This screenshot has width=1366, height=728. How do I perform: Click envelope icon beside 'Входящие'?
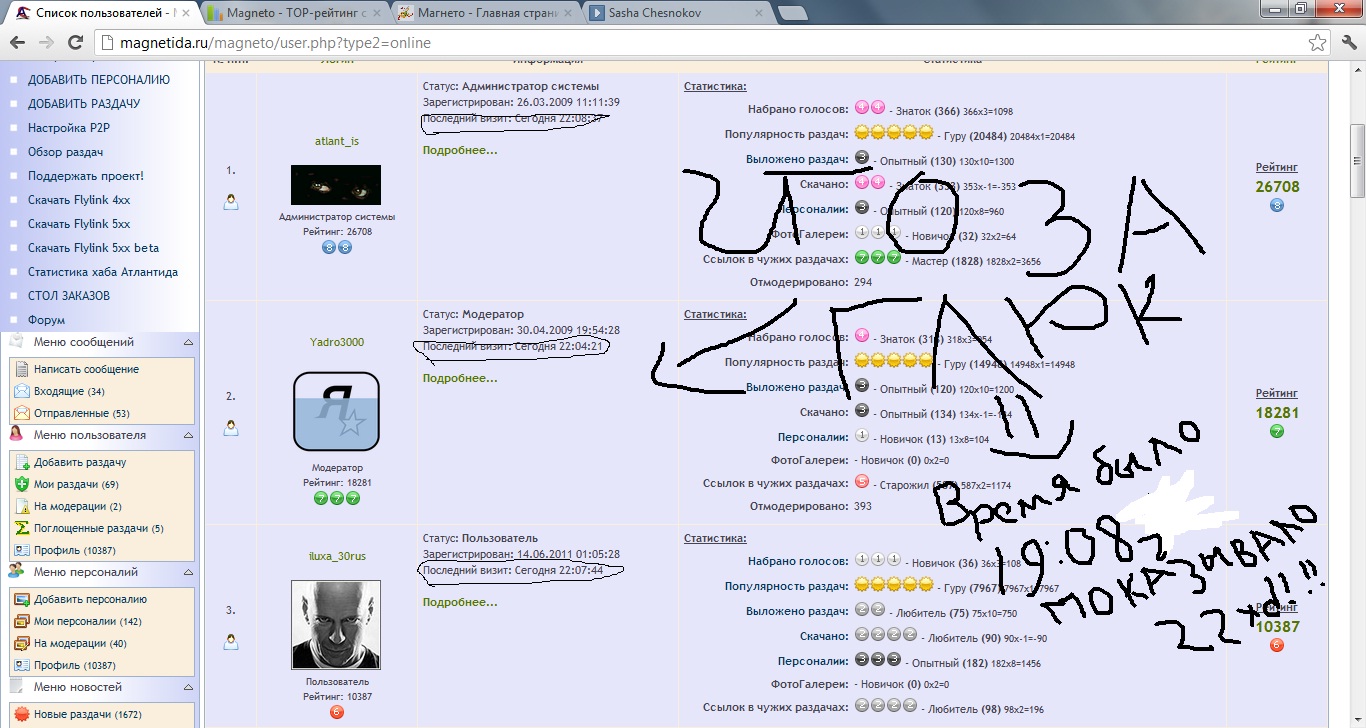point(22,391)
